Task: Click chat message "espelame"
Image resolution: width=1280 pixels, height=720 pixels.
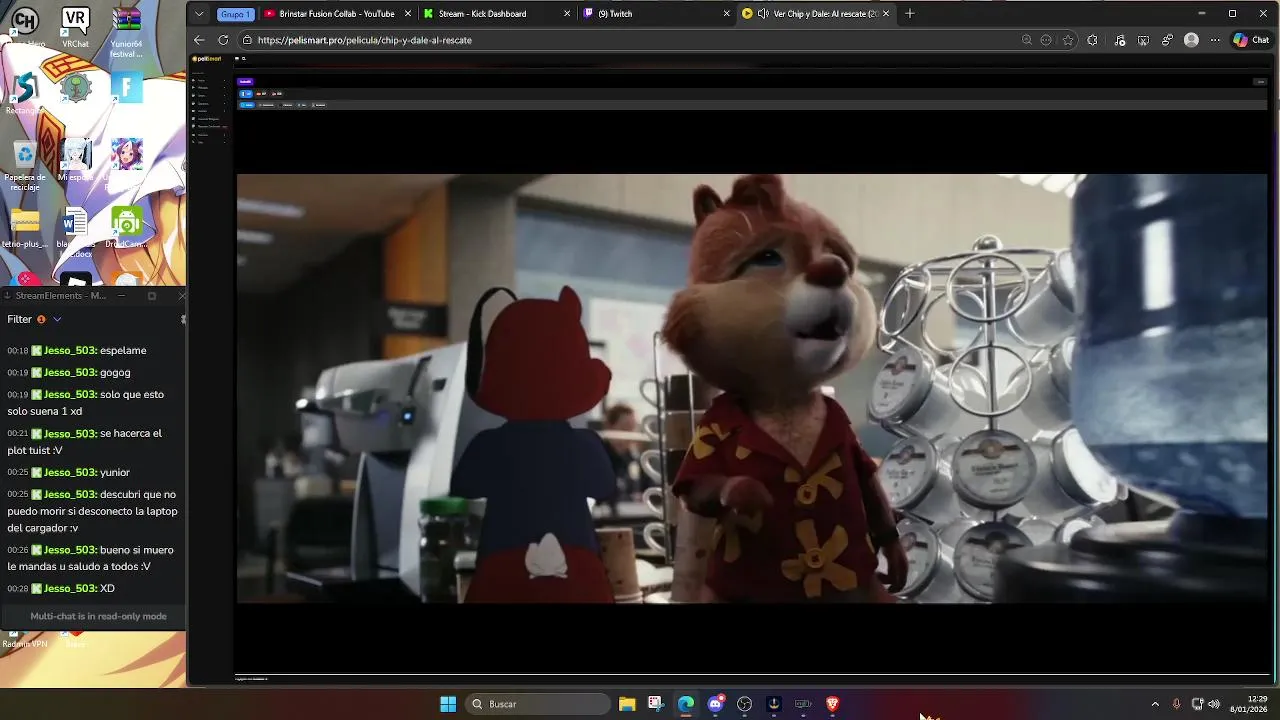Action: pyautogui.click(x=123, y=351)
